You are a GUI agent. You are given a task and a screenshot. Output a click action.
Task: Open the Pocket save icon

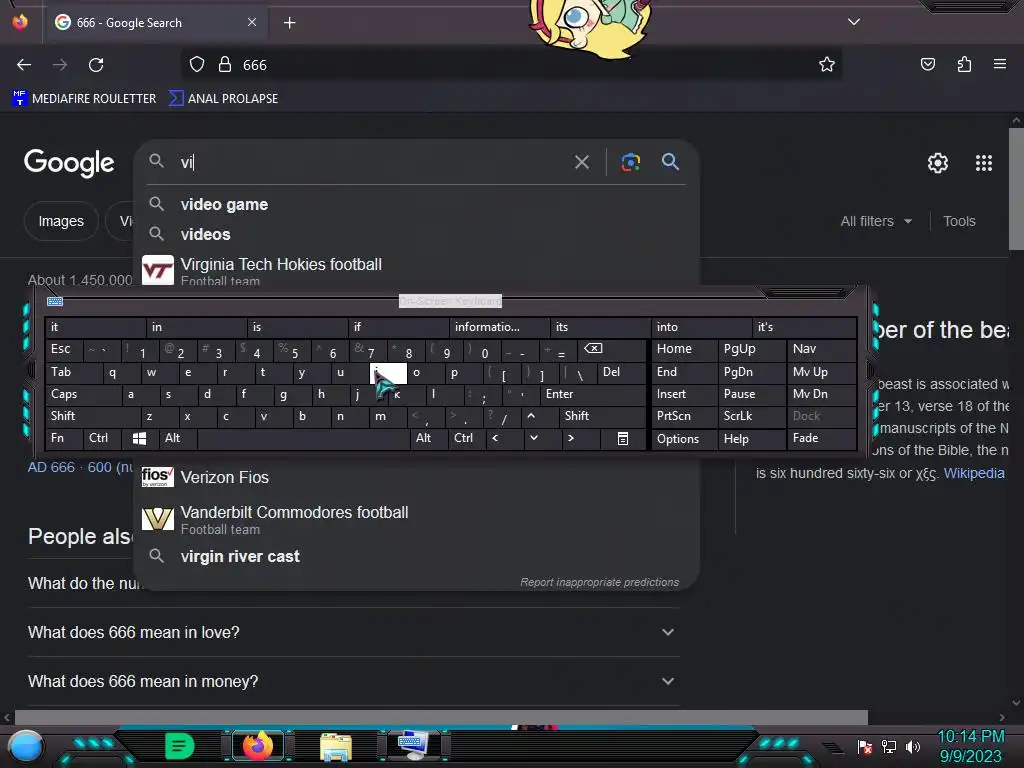pos(927,64)
